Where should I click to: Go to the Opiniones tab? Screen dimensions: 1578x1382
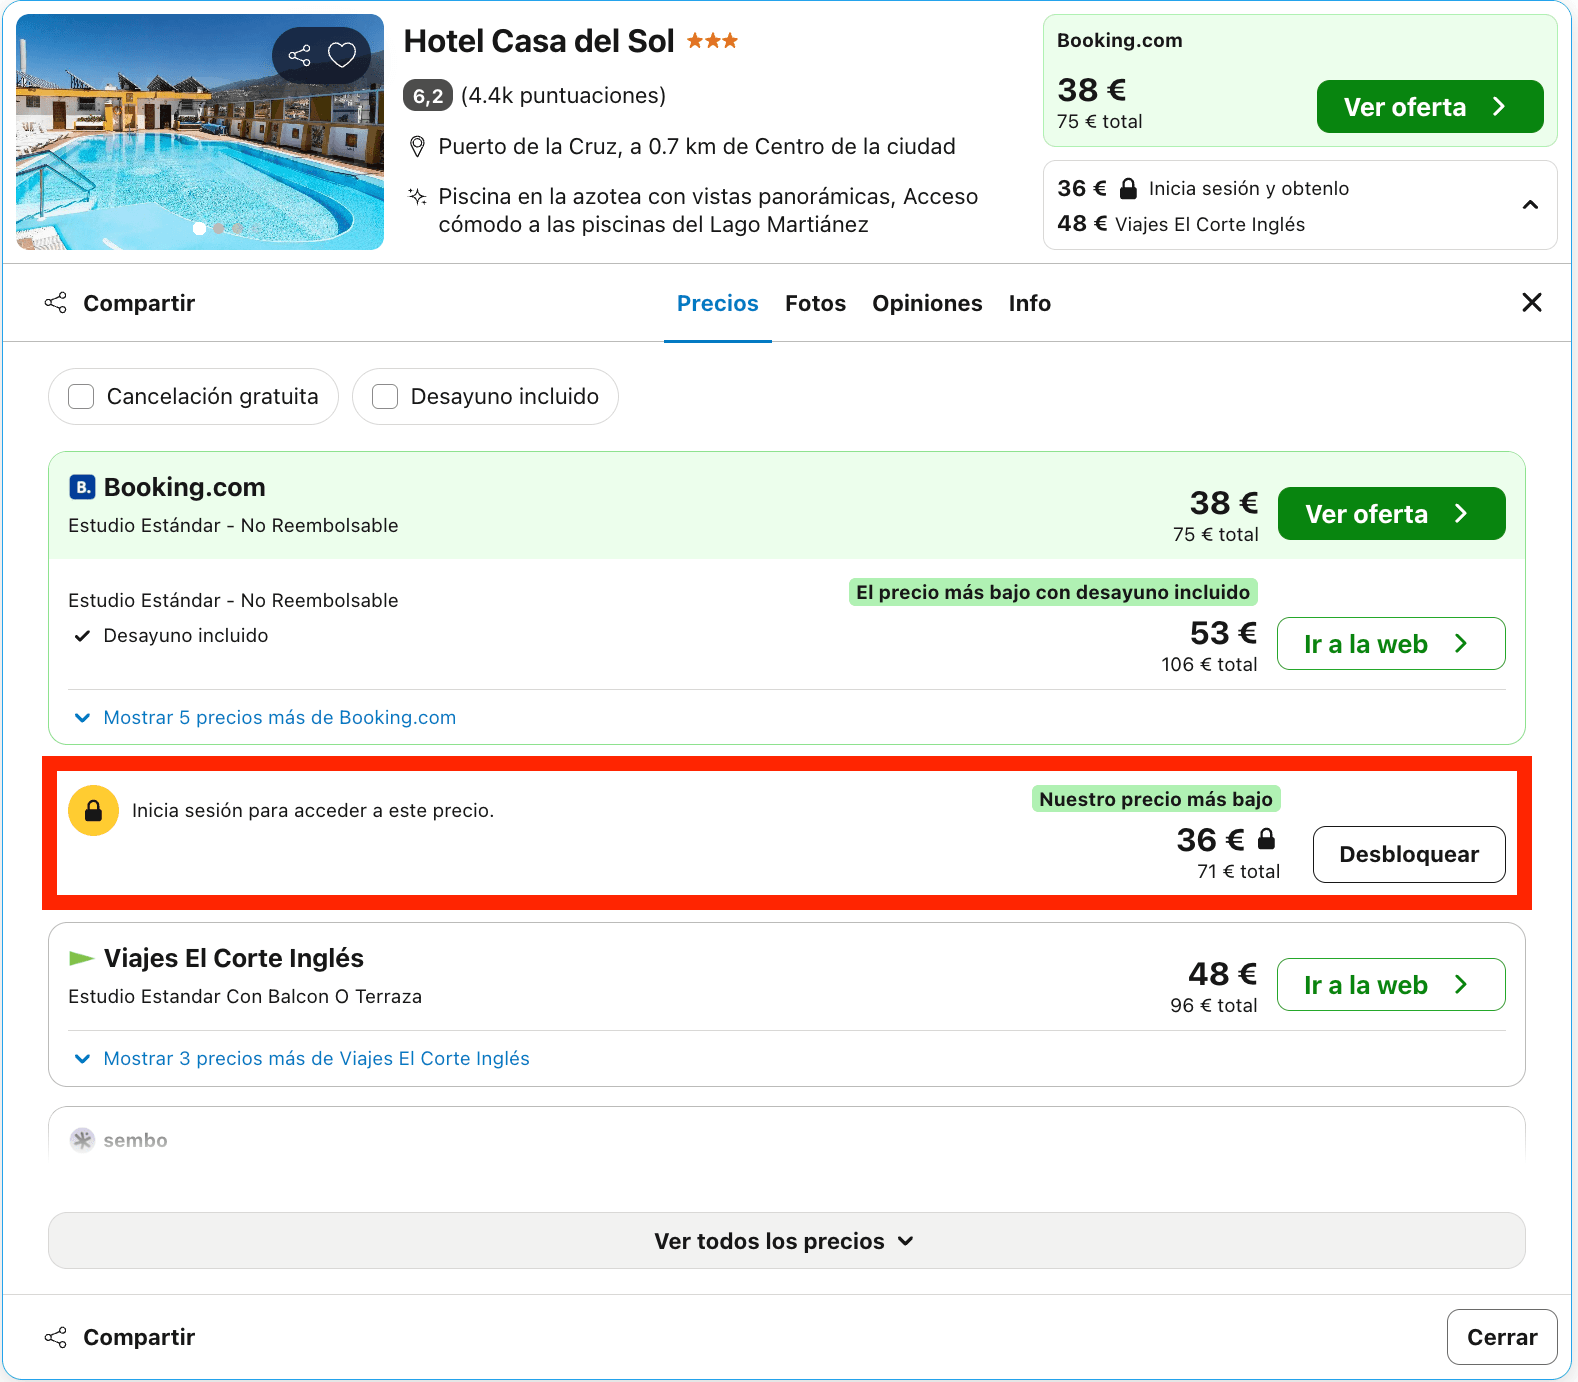coord(927,303)
